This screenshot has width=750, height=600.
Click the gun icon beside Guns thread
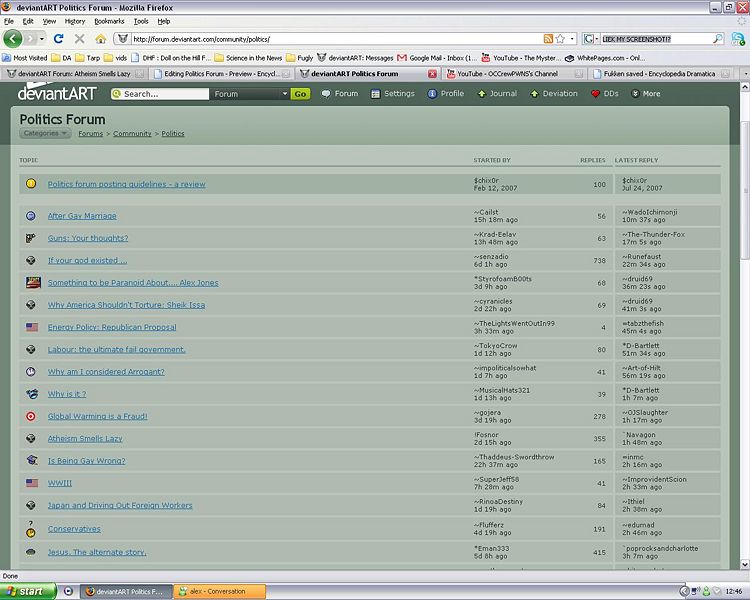[x=31, y=238]
